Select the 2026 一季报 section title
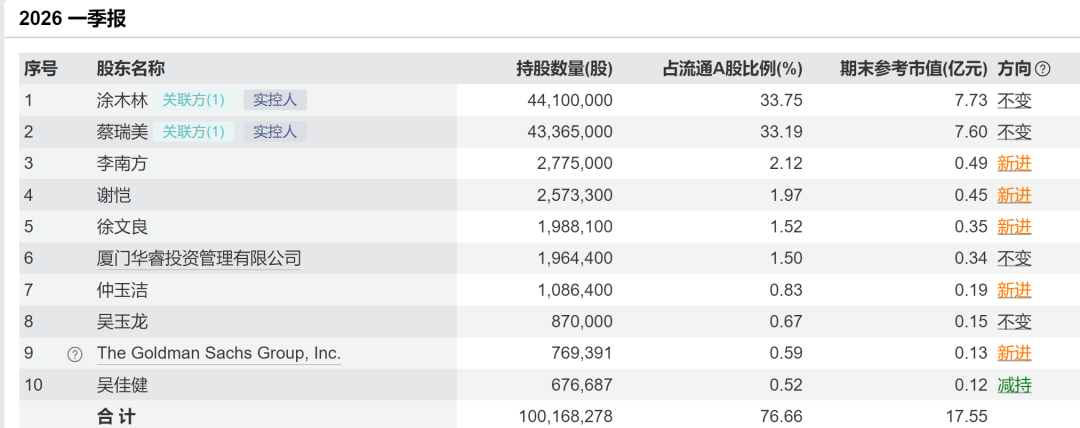1080x428 pixels. tap(72, 19)
